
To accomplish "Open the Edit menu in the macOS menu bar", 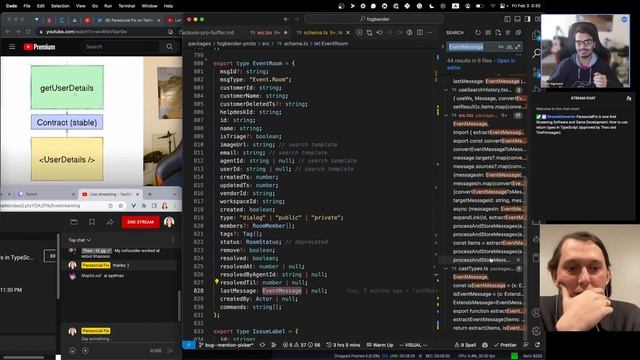I will 41,6.
